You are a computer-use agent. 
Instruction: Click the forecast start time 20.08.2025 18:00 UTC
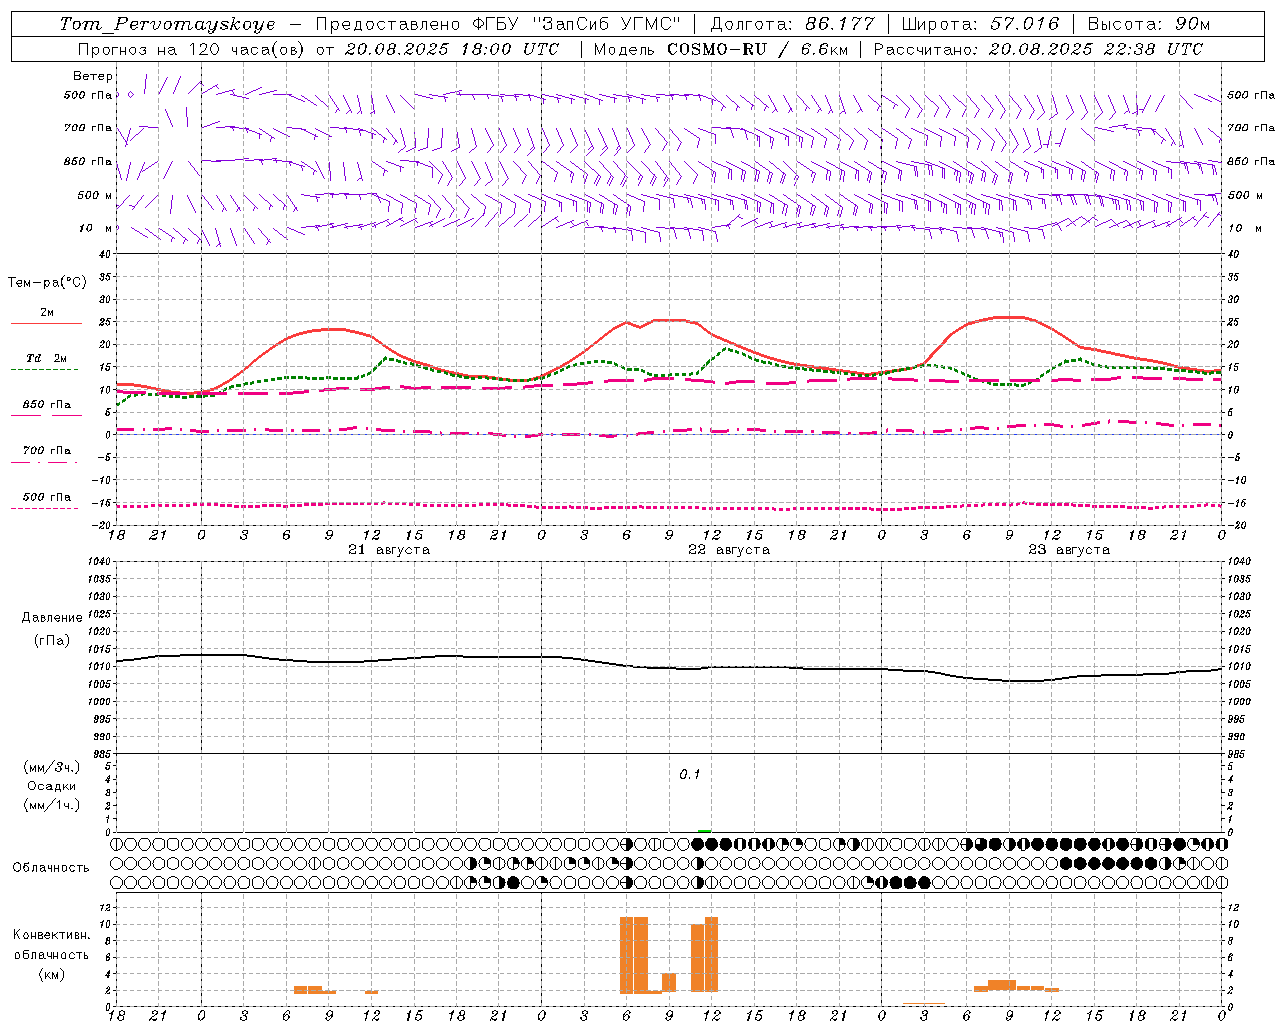click(x=451, y=49)
